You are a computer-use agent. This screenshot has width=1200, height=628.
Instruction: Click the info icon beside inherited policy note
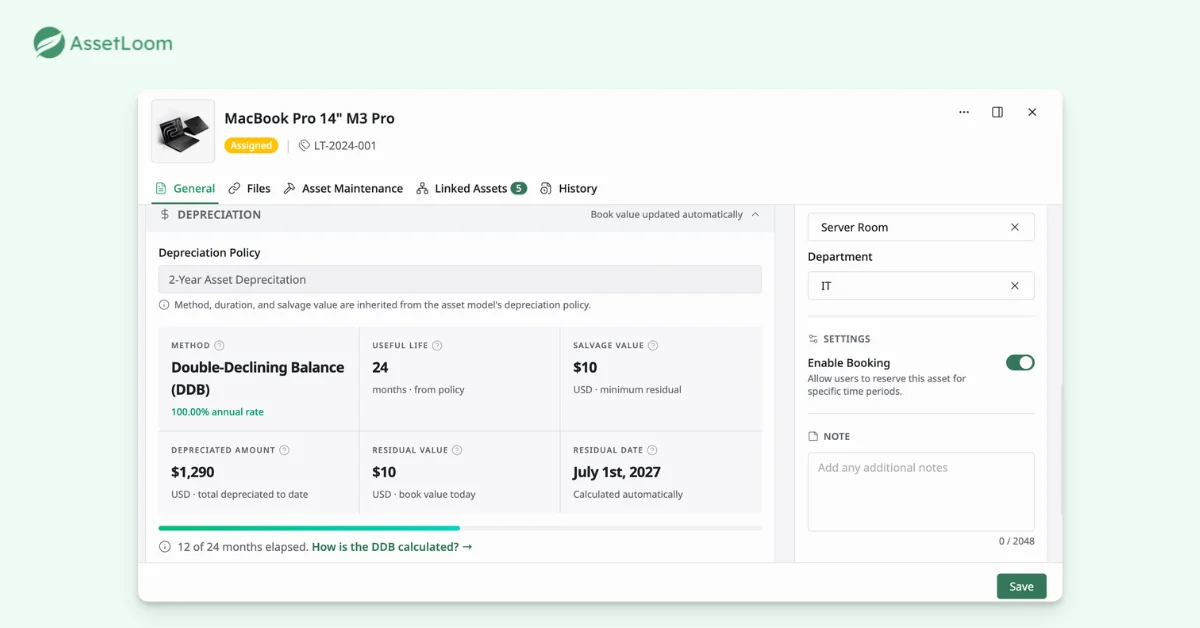coord(164,305)
